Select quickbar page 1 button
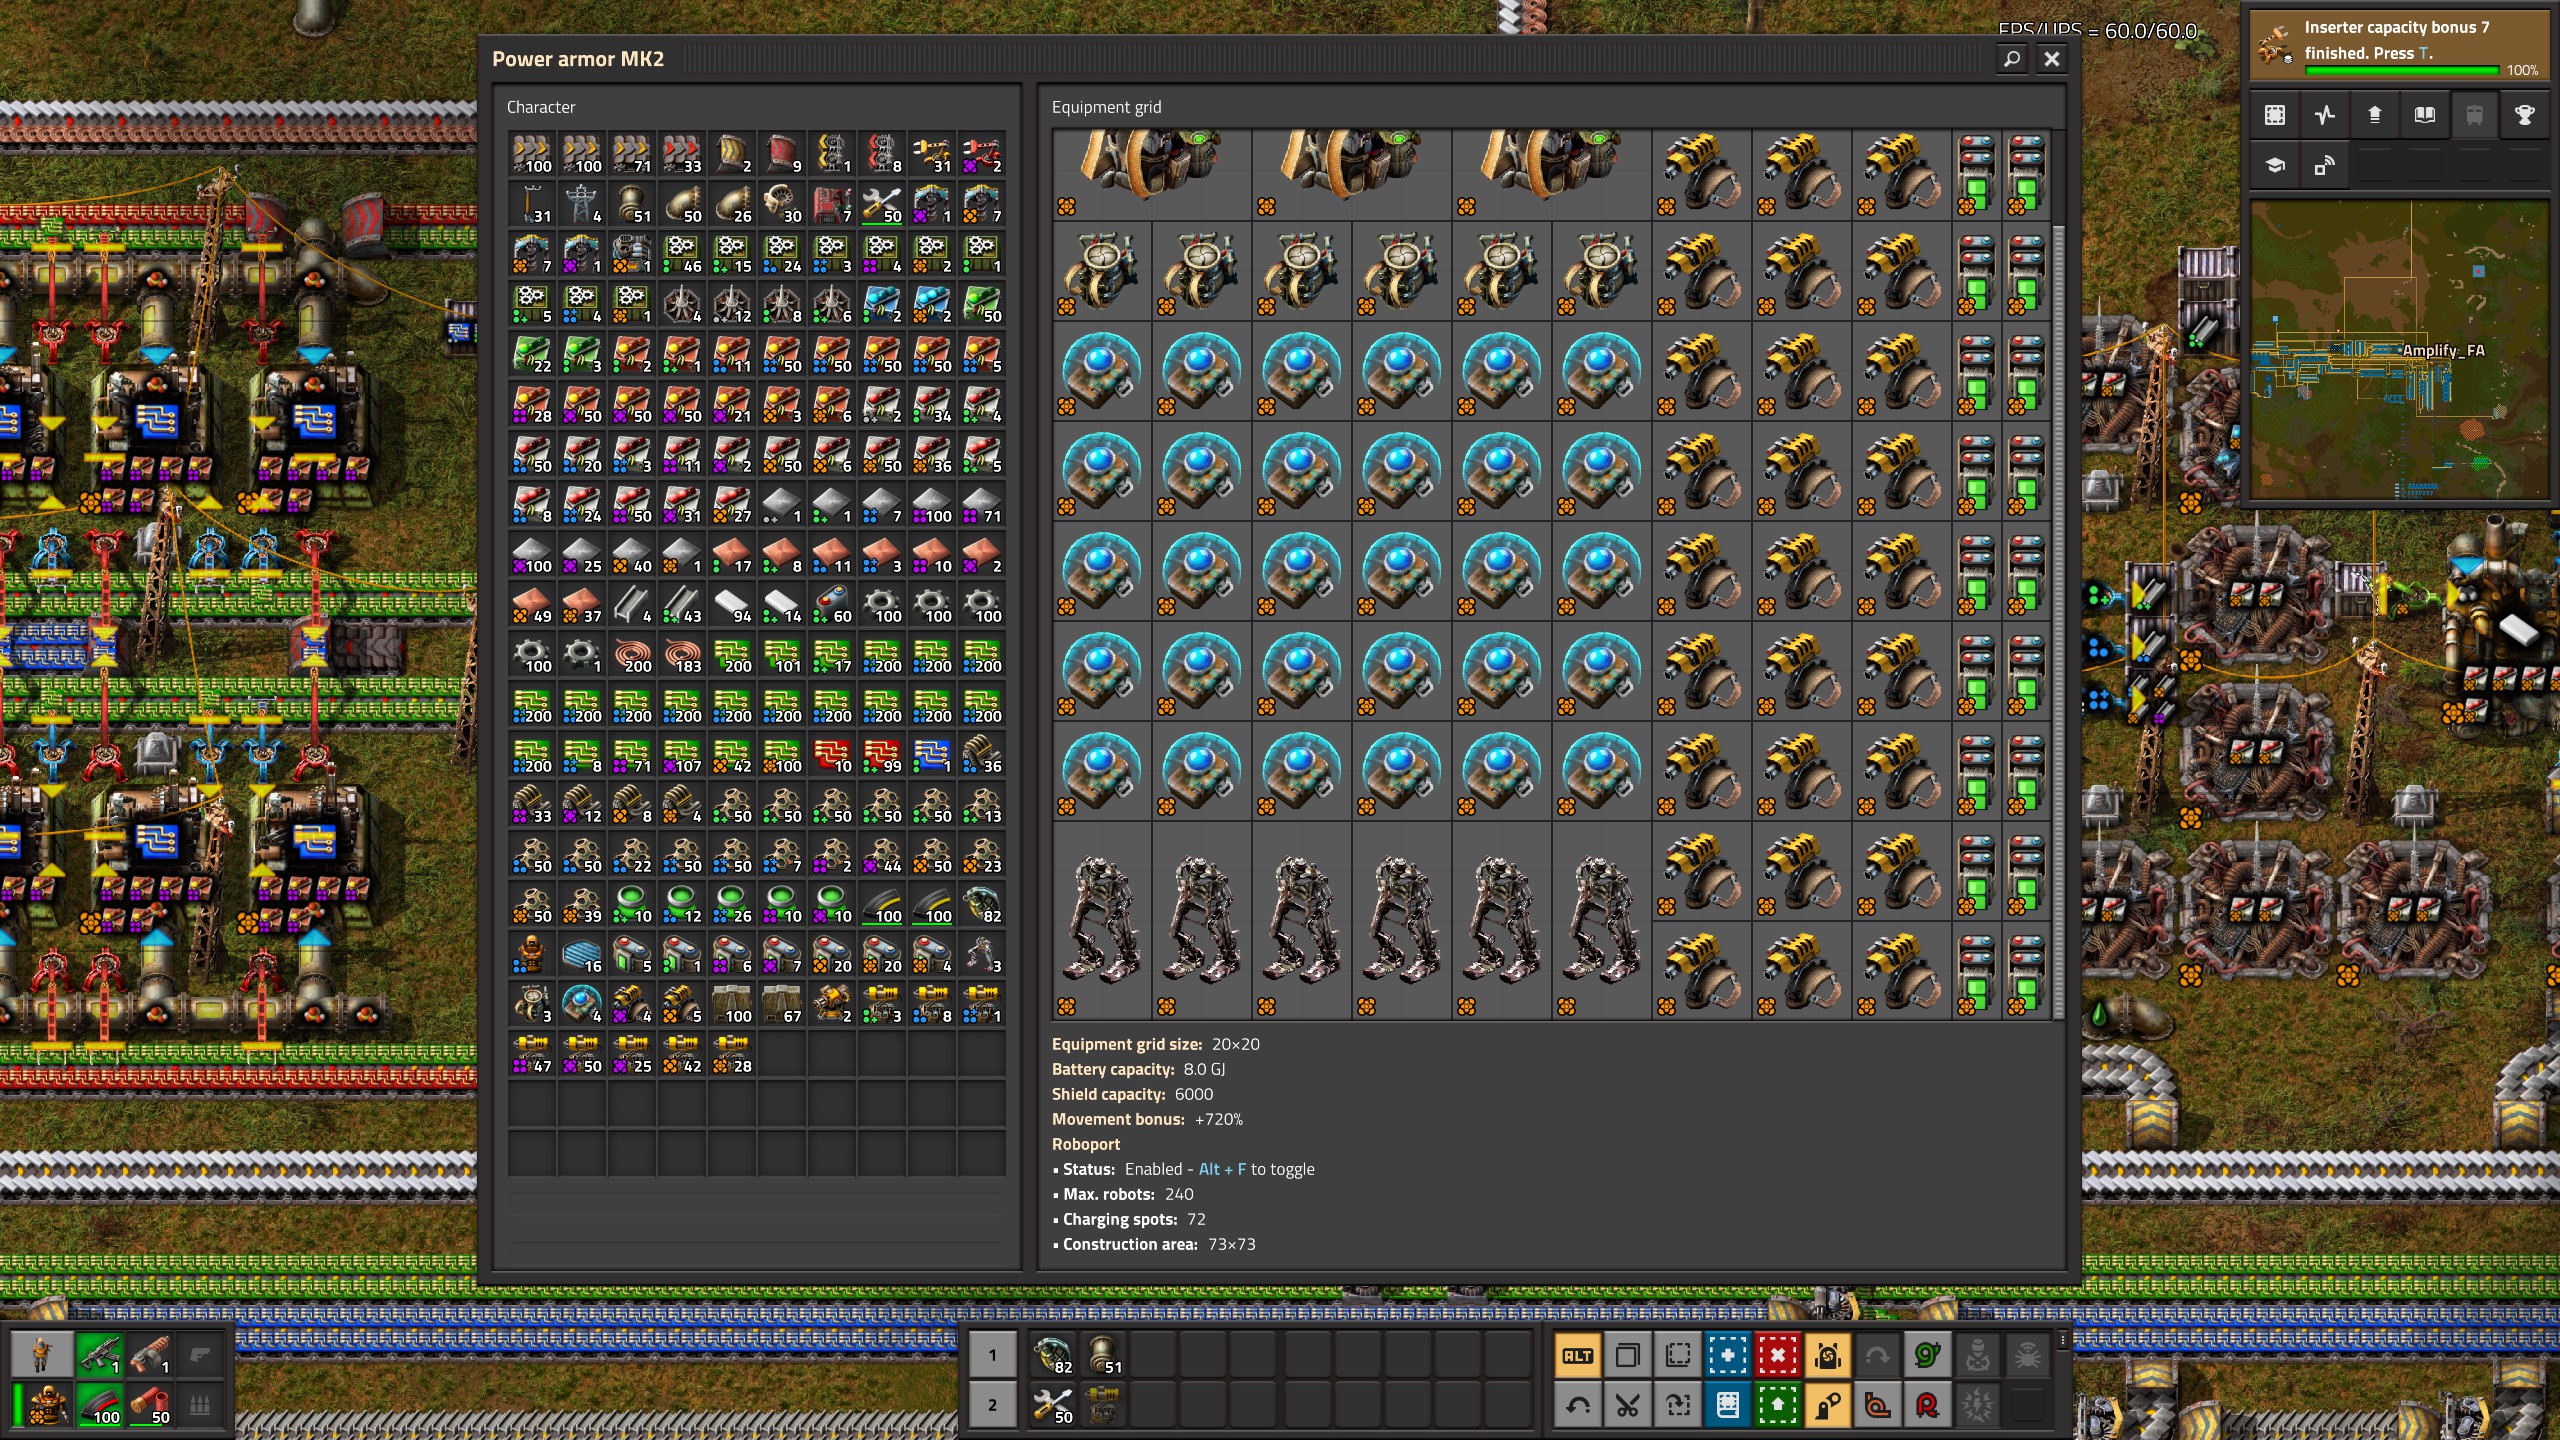 [x=992, y=1356]
